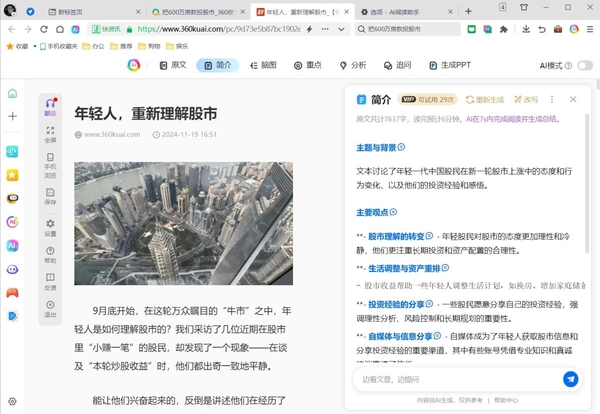
Task: Click 重新生成 regenerate button
Action: (x=485, y=100)
